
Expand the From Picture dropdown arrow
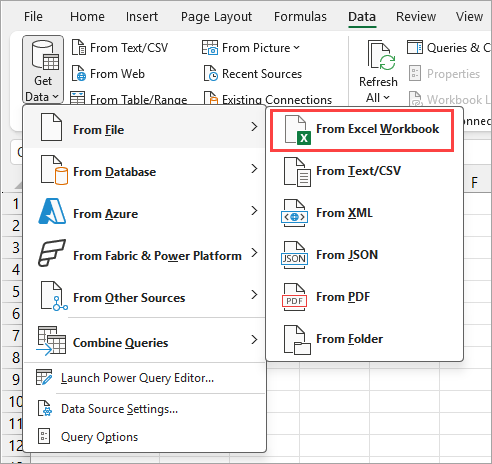[x=296, y=48]
